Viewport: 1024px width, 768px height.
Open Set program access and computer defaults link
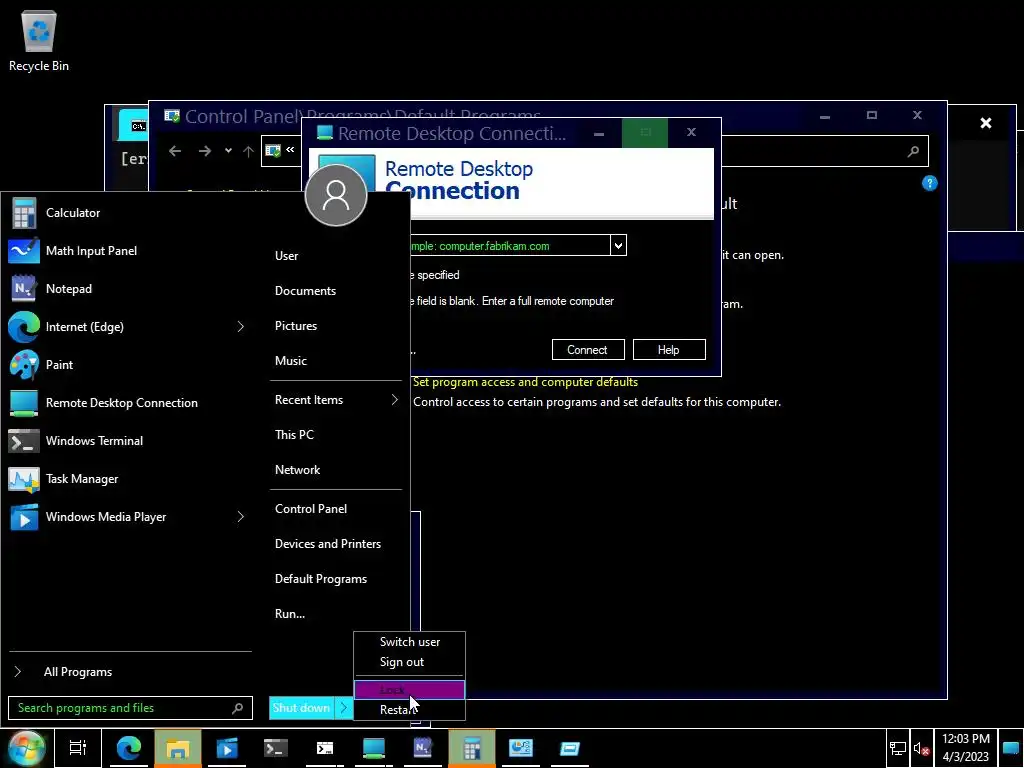[x=525, y=382]
